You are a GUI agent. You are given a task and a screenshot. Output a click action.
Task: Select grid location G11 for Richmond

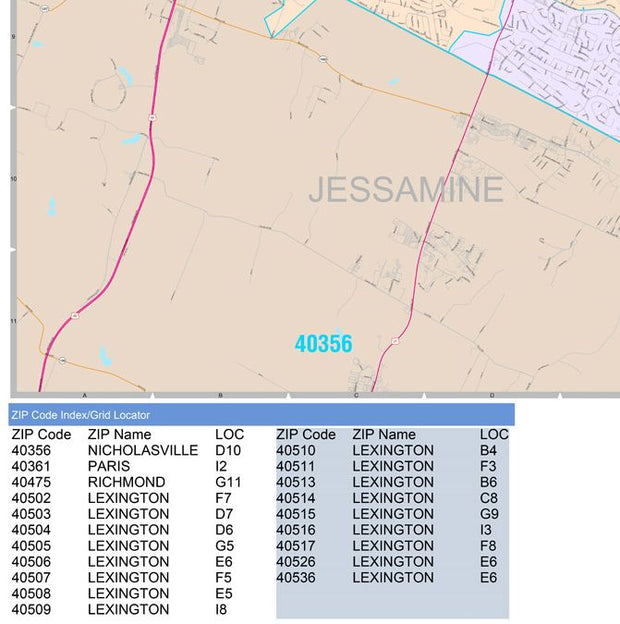[228, 482]
